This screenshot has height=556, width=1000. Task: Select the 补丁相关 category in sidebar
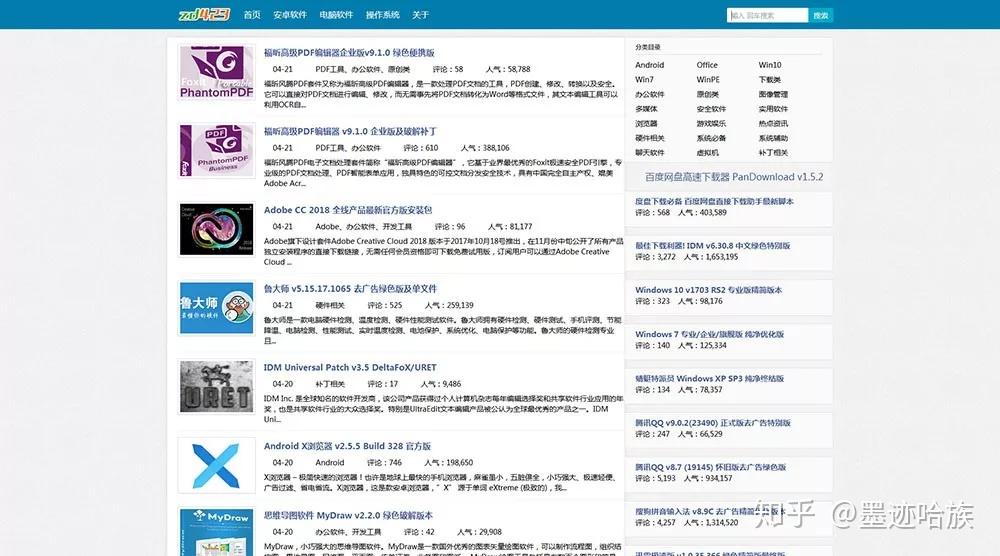[x=773, y=153]
